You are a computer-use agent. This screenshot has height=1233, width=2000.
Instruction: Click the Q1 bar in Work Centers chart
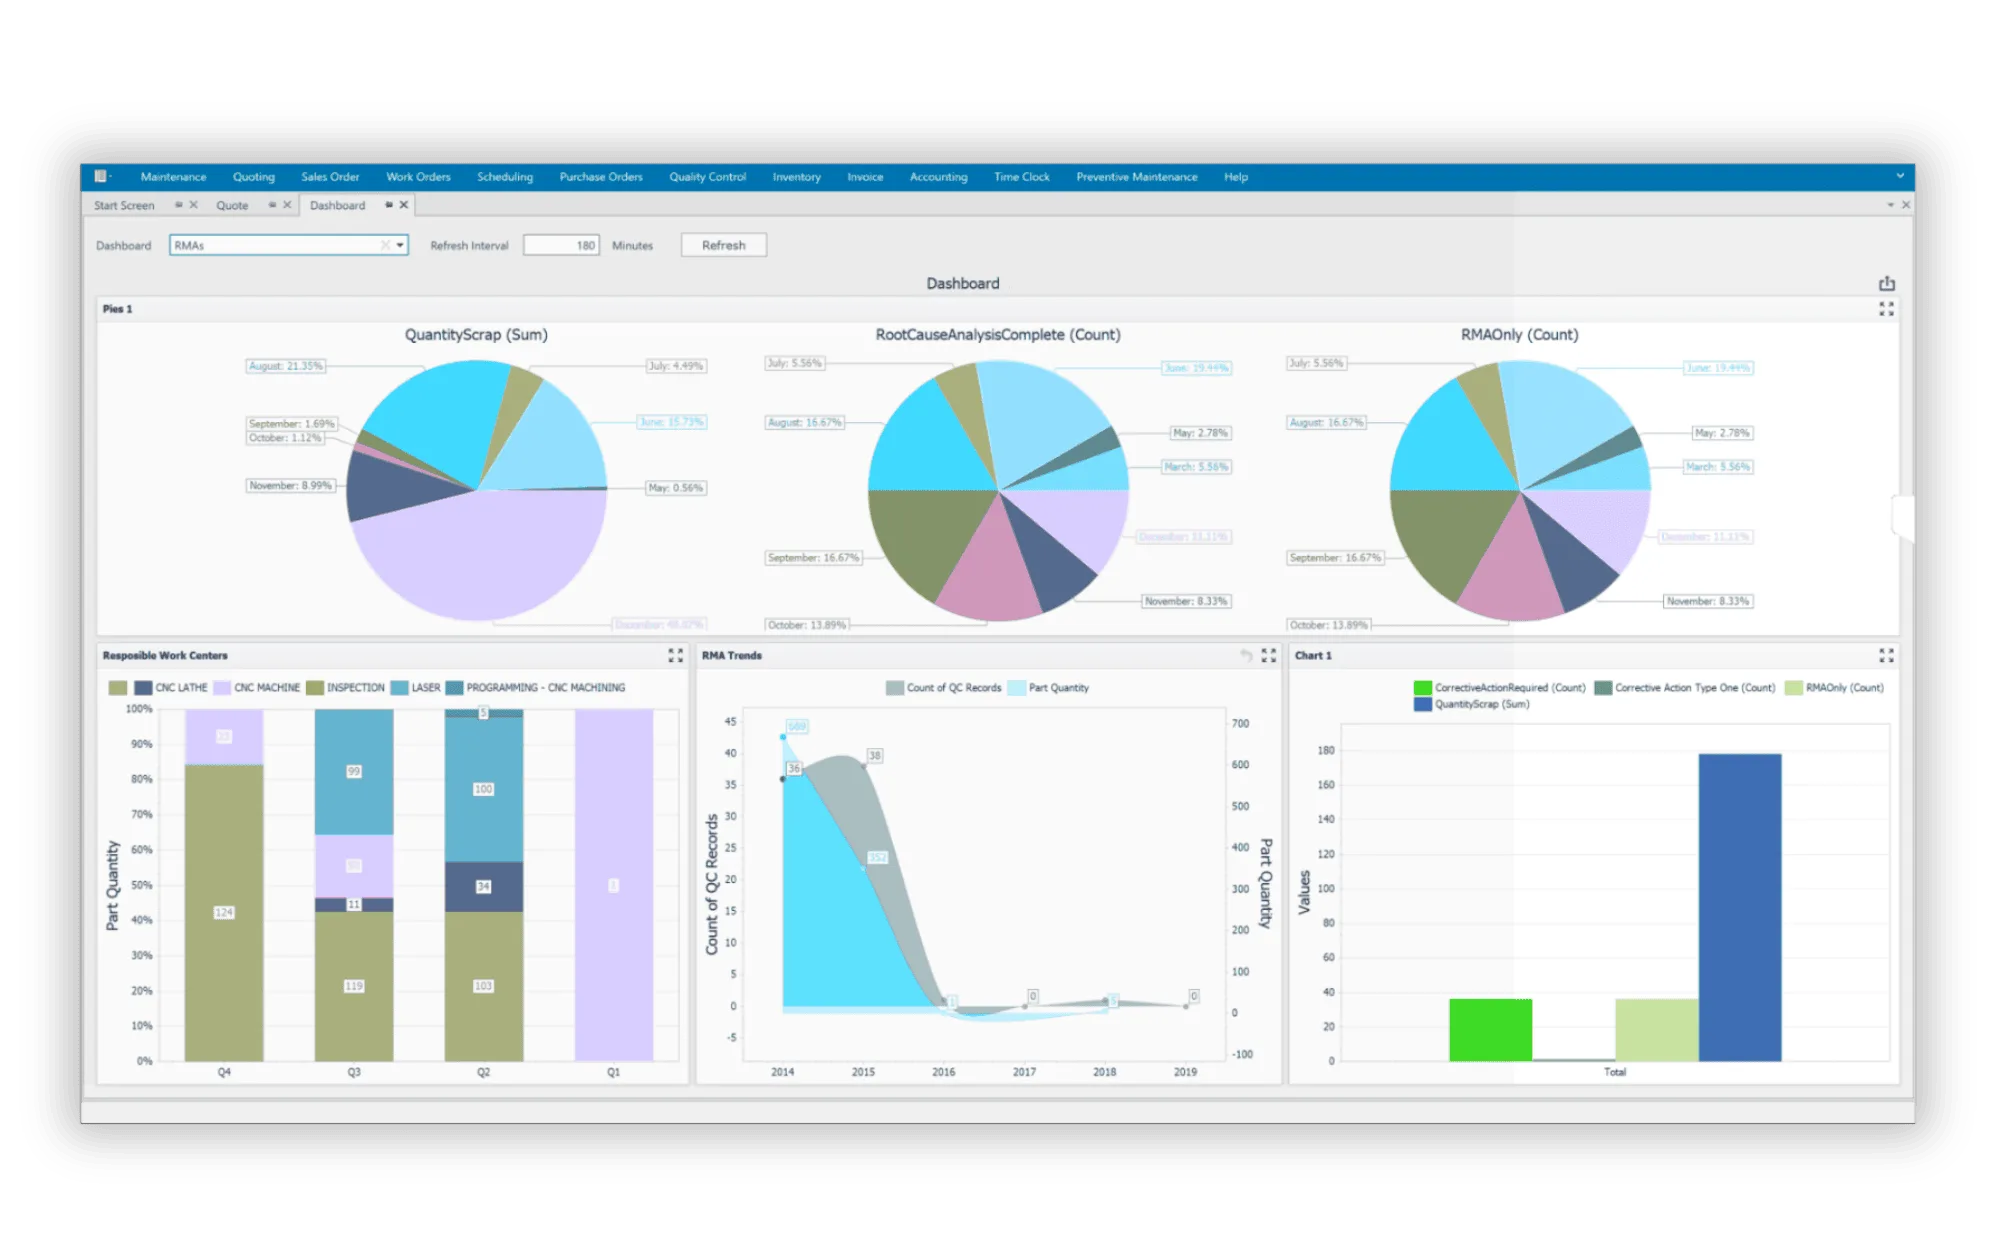coord(614,885)
